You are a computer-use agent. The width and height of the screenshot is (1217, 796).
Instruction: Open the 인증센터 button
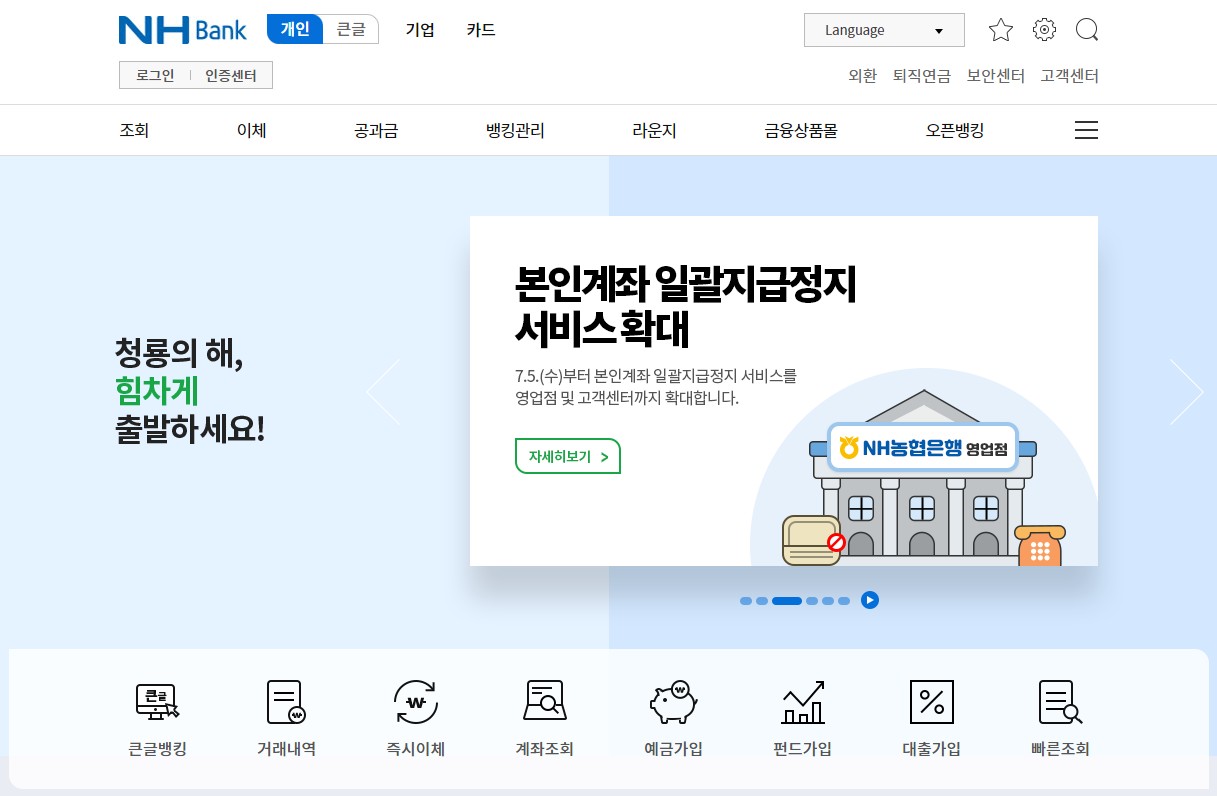tap(231, 76)
